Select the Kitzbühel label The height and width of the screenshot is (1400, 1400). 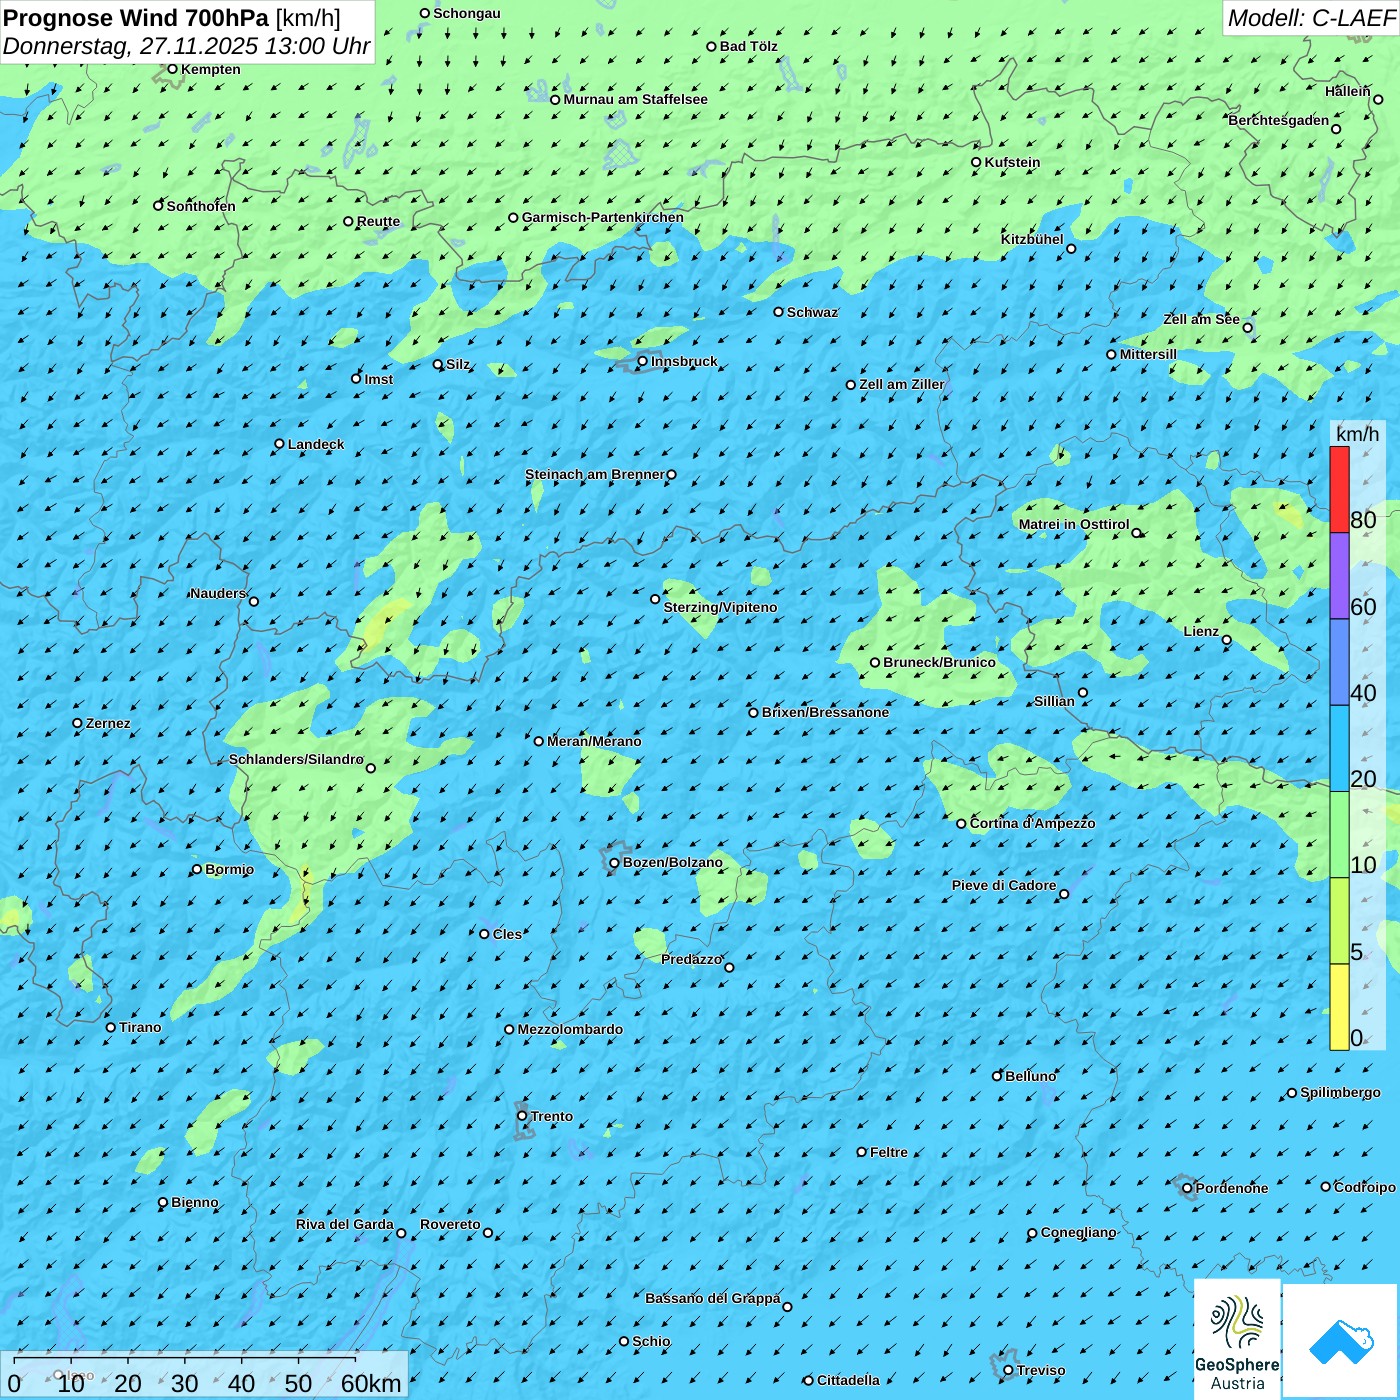[1032, 239]
